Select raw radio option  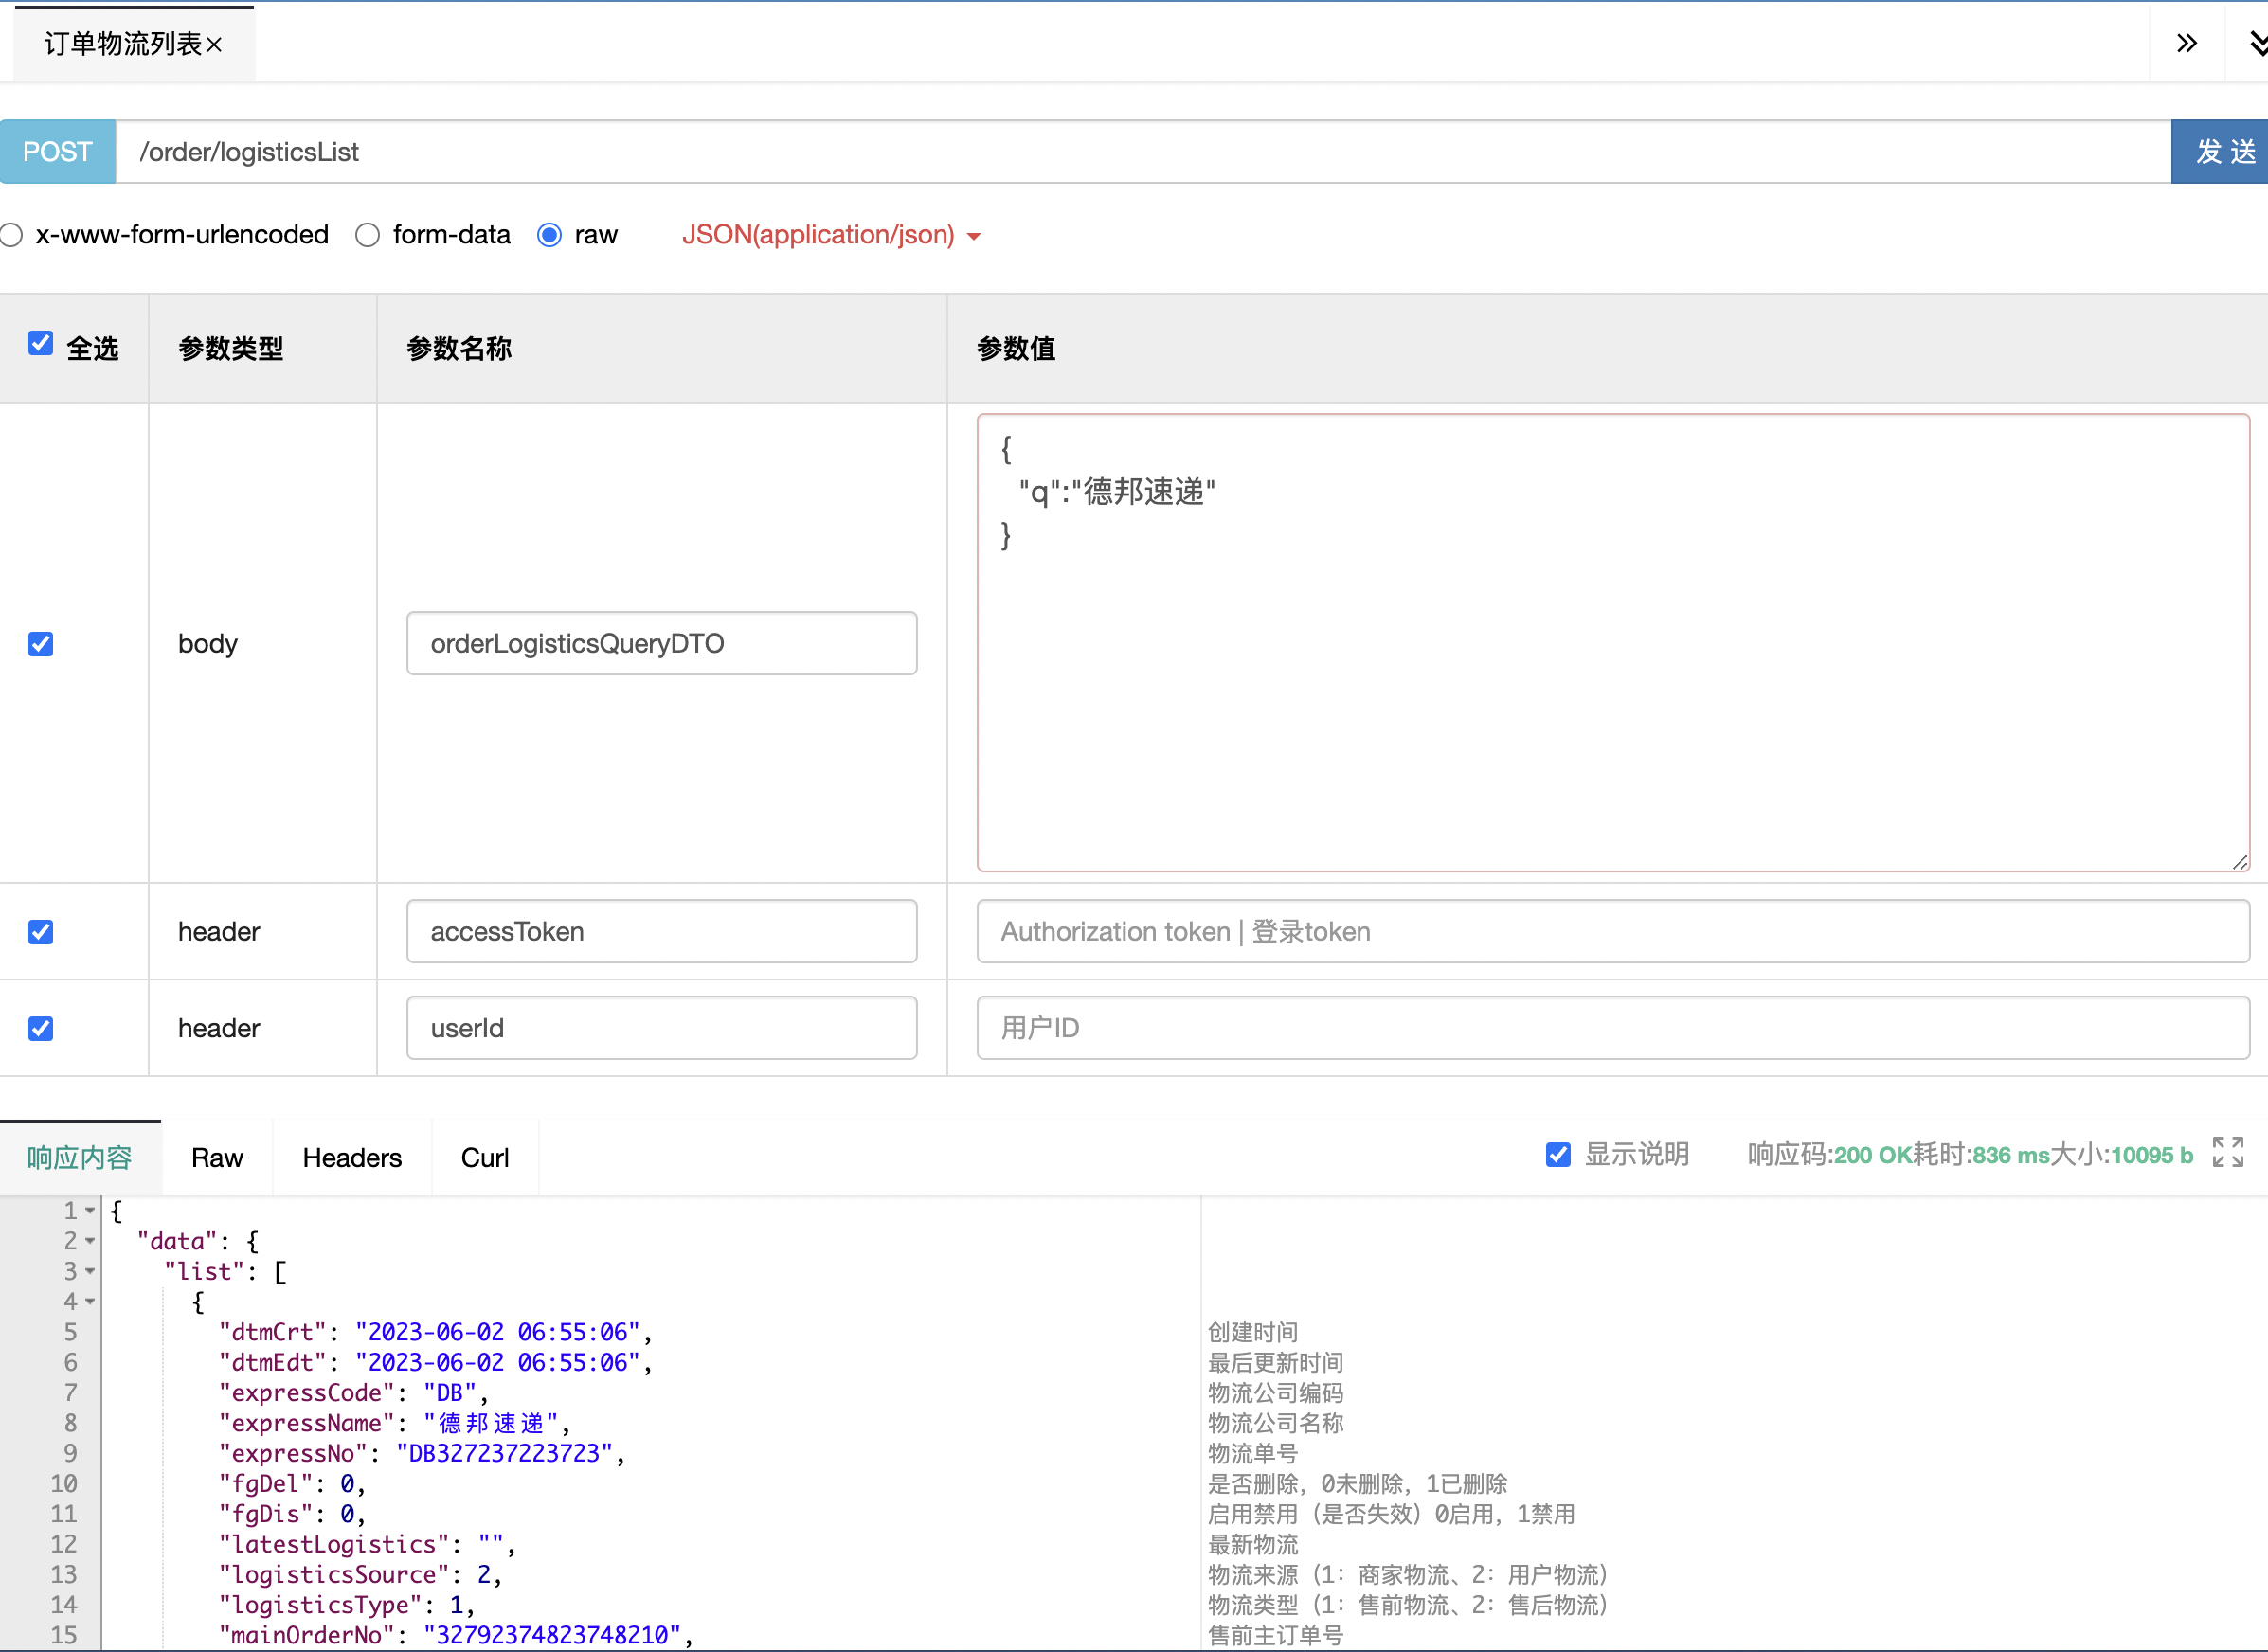coord(549,235)
